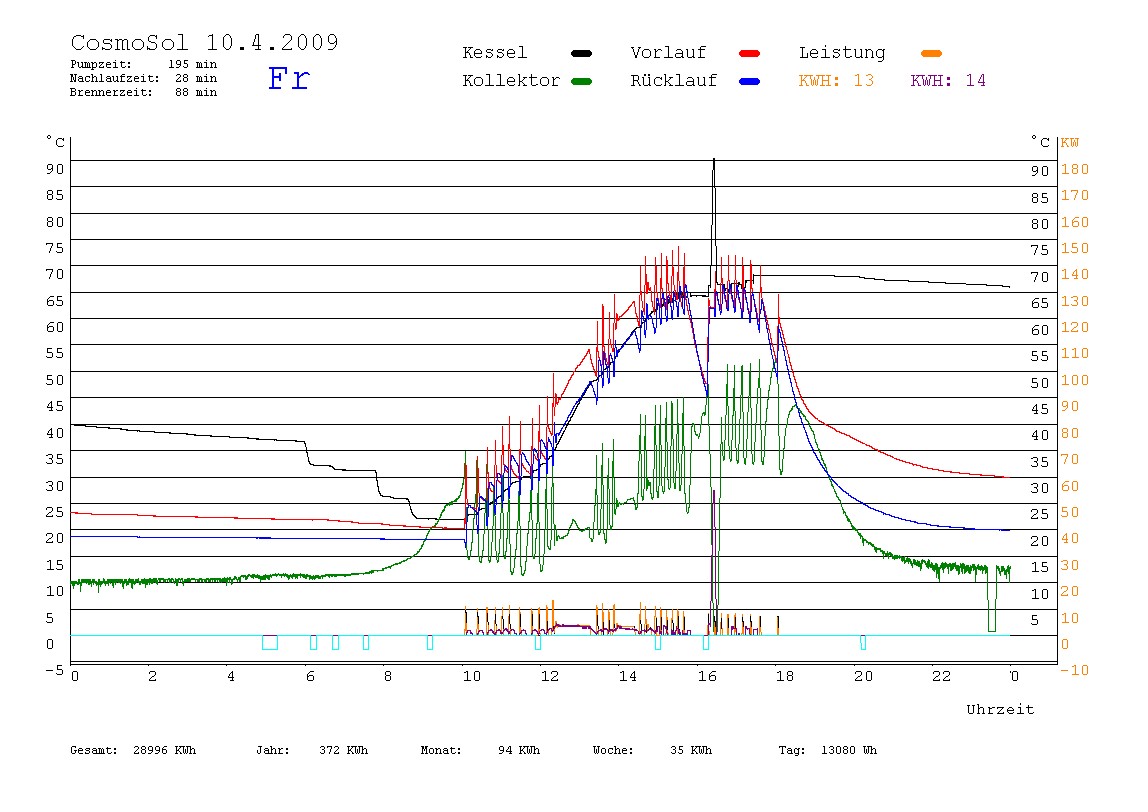The width and height of the screenshot is (1148, 812).
Task: Select the "35 KWh" weekly value
Action: tap(691, 750)
